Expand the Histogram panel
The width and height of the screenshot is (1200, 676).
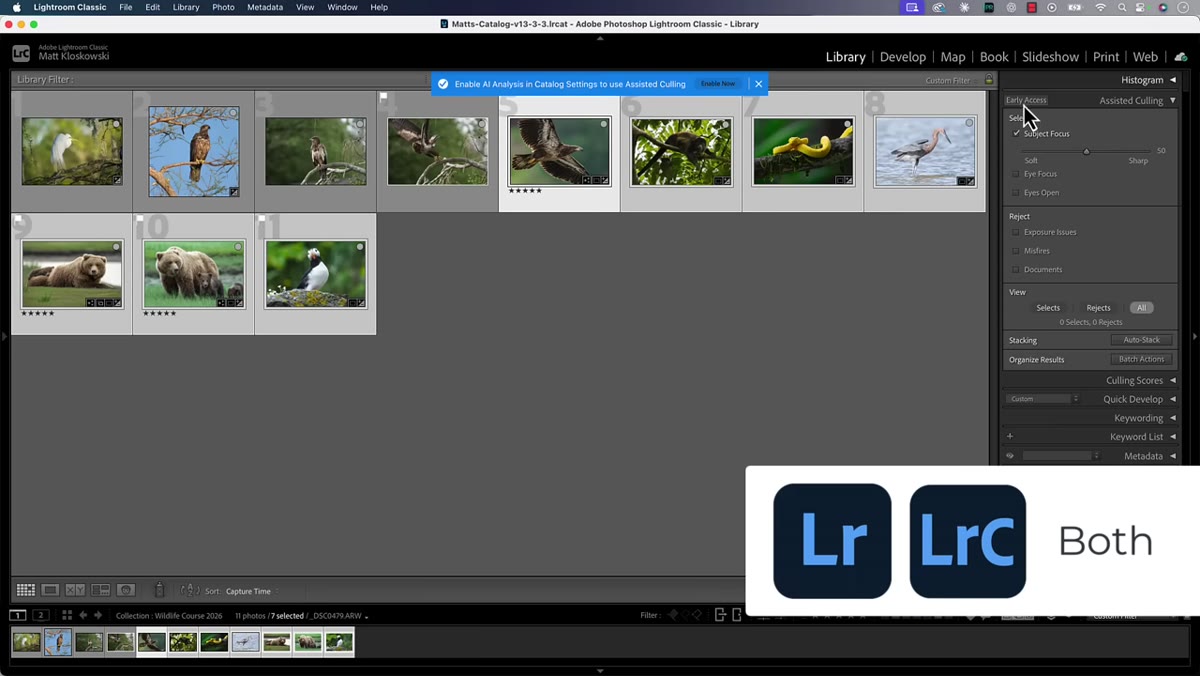(1173, 80)
